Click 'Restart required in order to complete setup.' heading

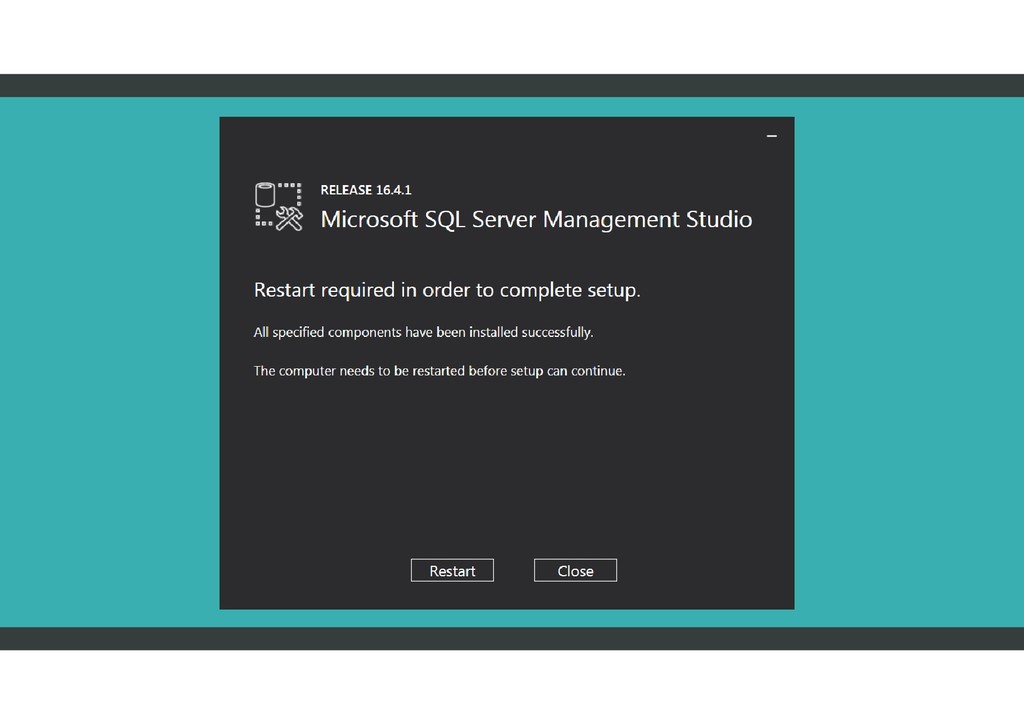(447, 290)
